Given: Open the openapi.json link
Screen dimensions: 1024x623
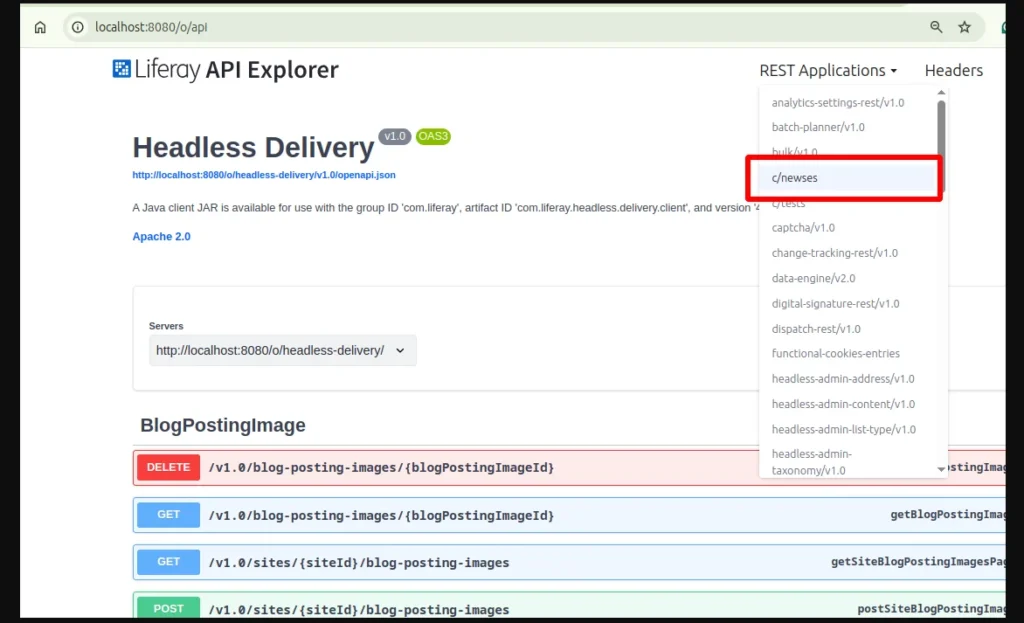Looking at the screenshot, I should [x=264, y=175].
